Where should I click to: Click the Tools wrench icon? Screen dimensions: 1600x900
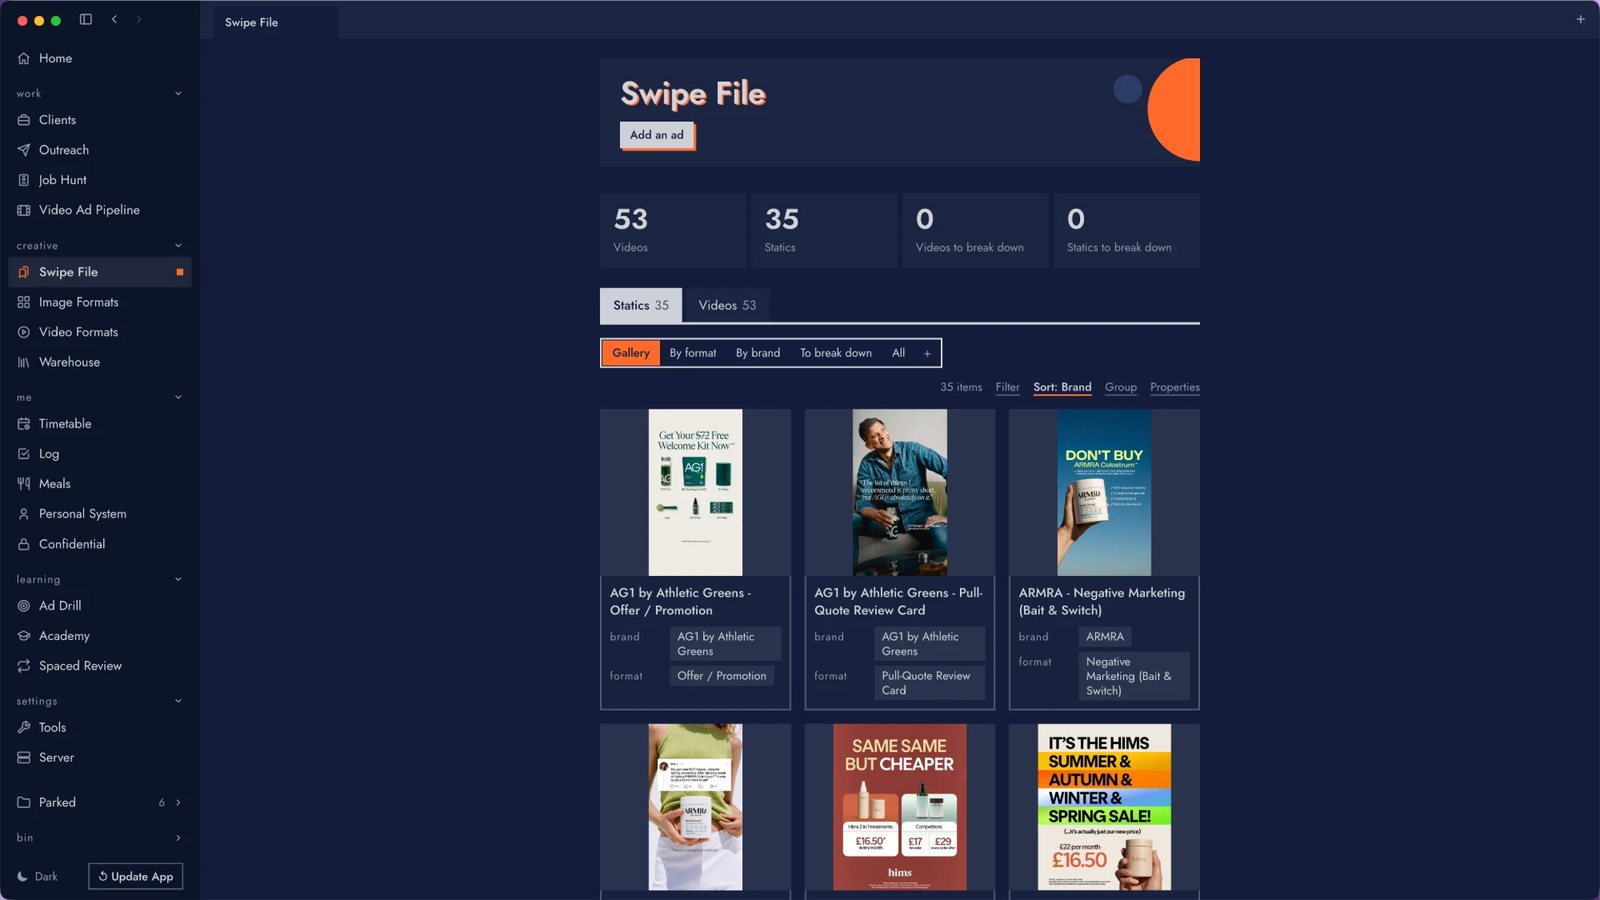pyautogui.click(x=24, y=728)
